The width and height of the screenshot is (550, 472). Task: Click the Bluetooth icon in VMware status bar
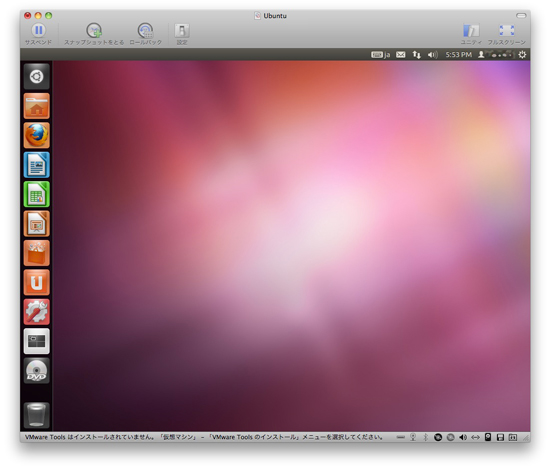click(x=425, y=437)
